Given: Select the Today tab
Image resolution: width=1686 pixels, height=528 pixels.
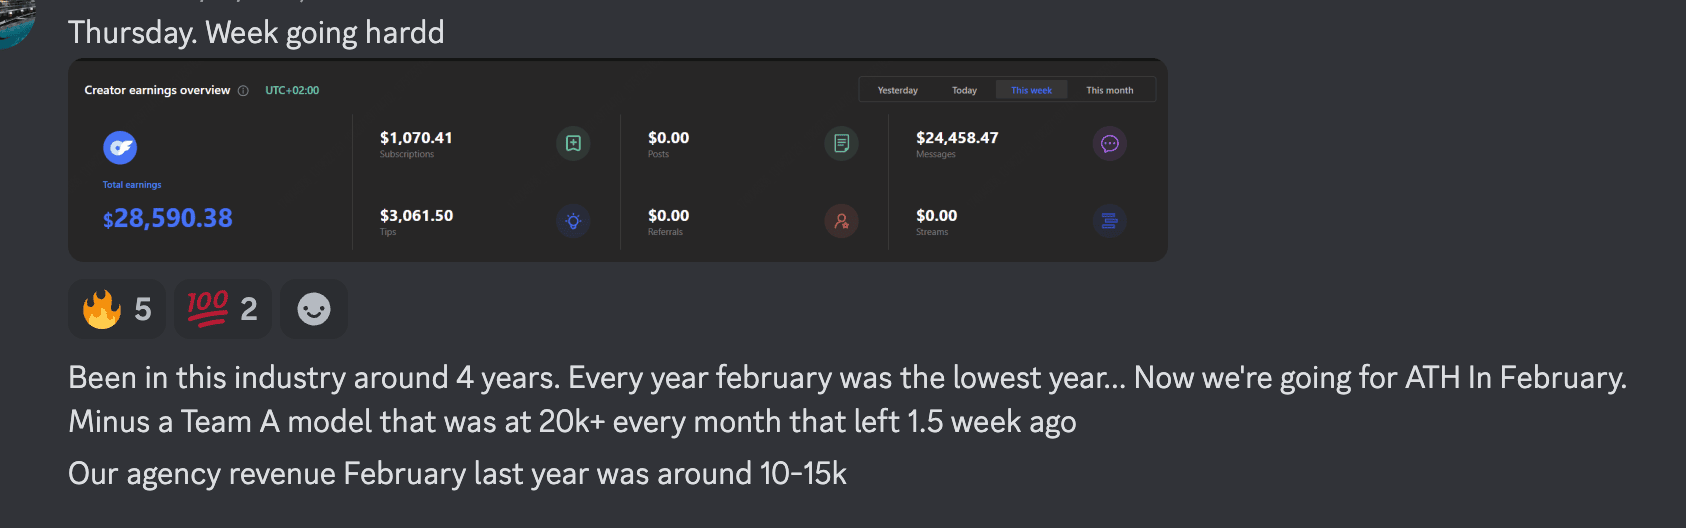Looking at the screenshot, I should coord(964,90).
